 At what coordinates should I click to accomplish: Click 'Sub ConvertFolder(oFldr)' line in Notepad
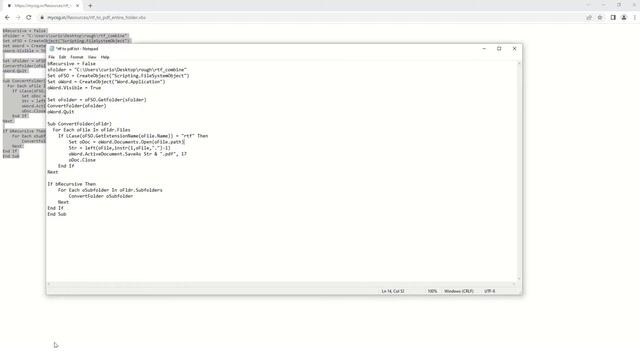point(80,124)
